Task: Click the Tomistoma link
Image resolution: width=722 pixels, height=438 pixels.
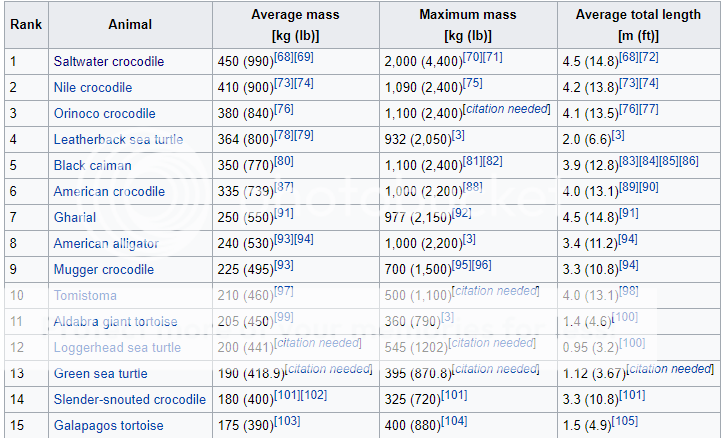Action: click(x=84, y=295)
